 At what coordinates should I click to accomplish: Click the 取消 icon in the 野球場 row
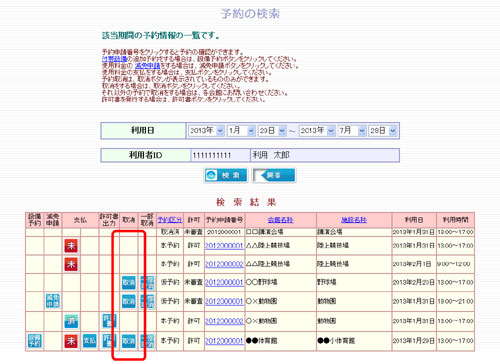[x=129, y=283]
